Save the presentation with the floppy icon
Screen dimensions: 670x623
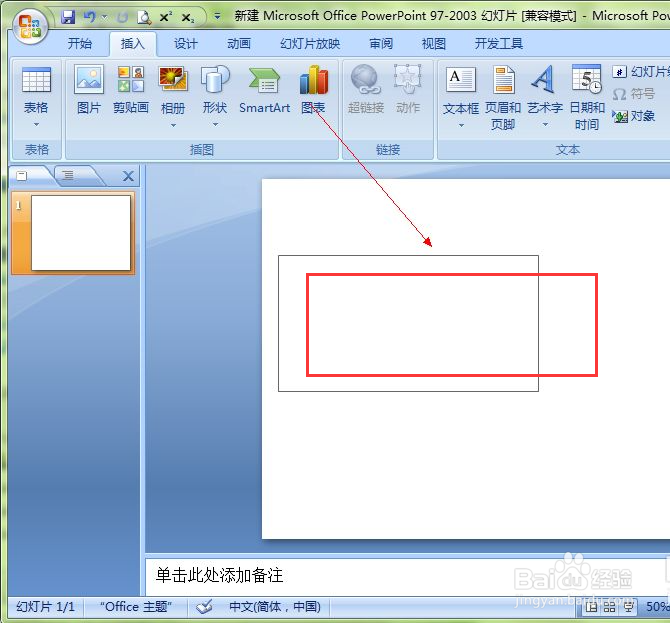click(x=68, y=18)
